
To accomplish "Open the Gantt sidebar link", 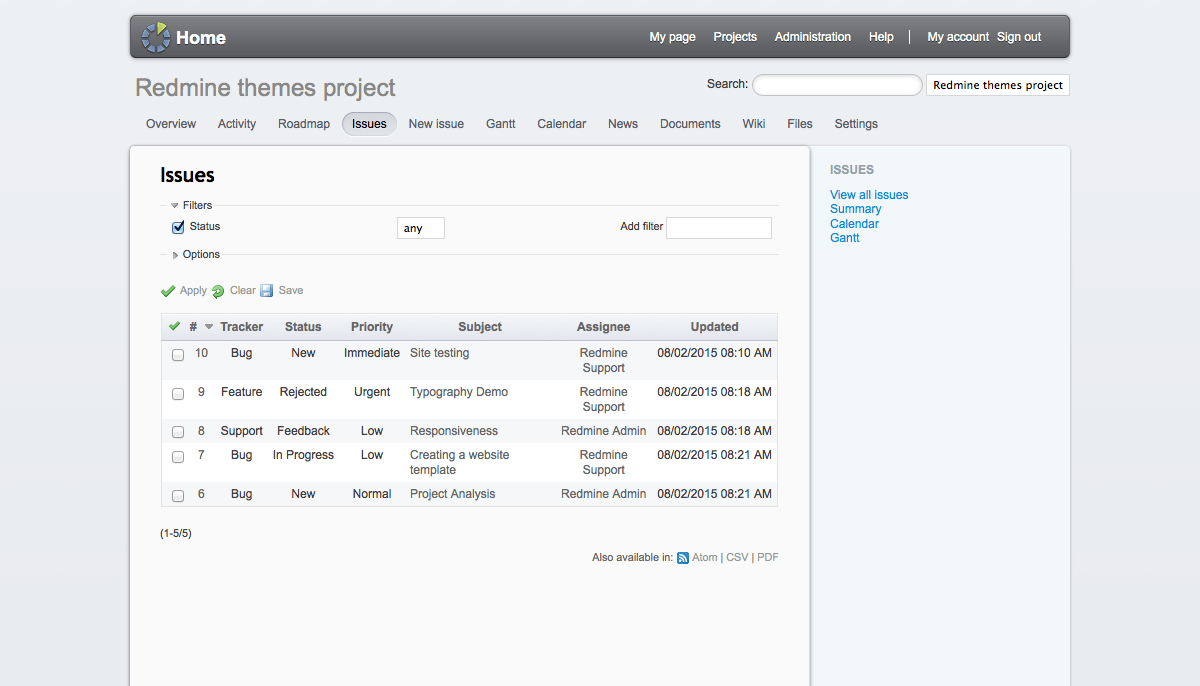I will (x=845, y=238).
